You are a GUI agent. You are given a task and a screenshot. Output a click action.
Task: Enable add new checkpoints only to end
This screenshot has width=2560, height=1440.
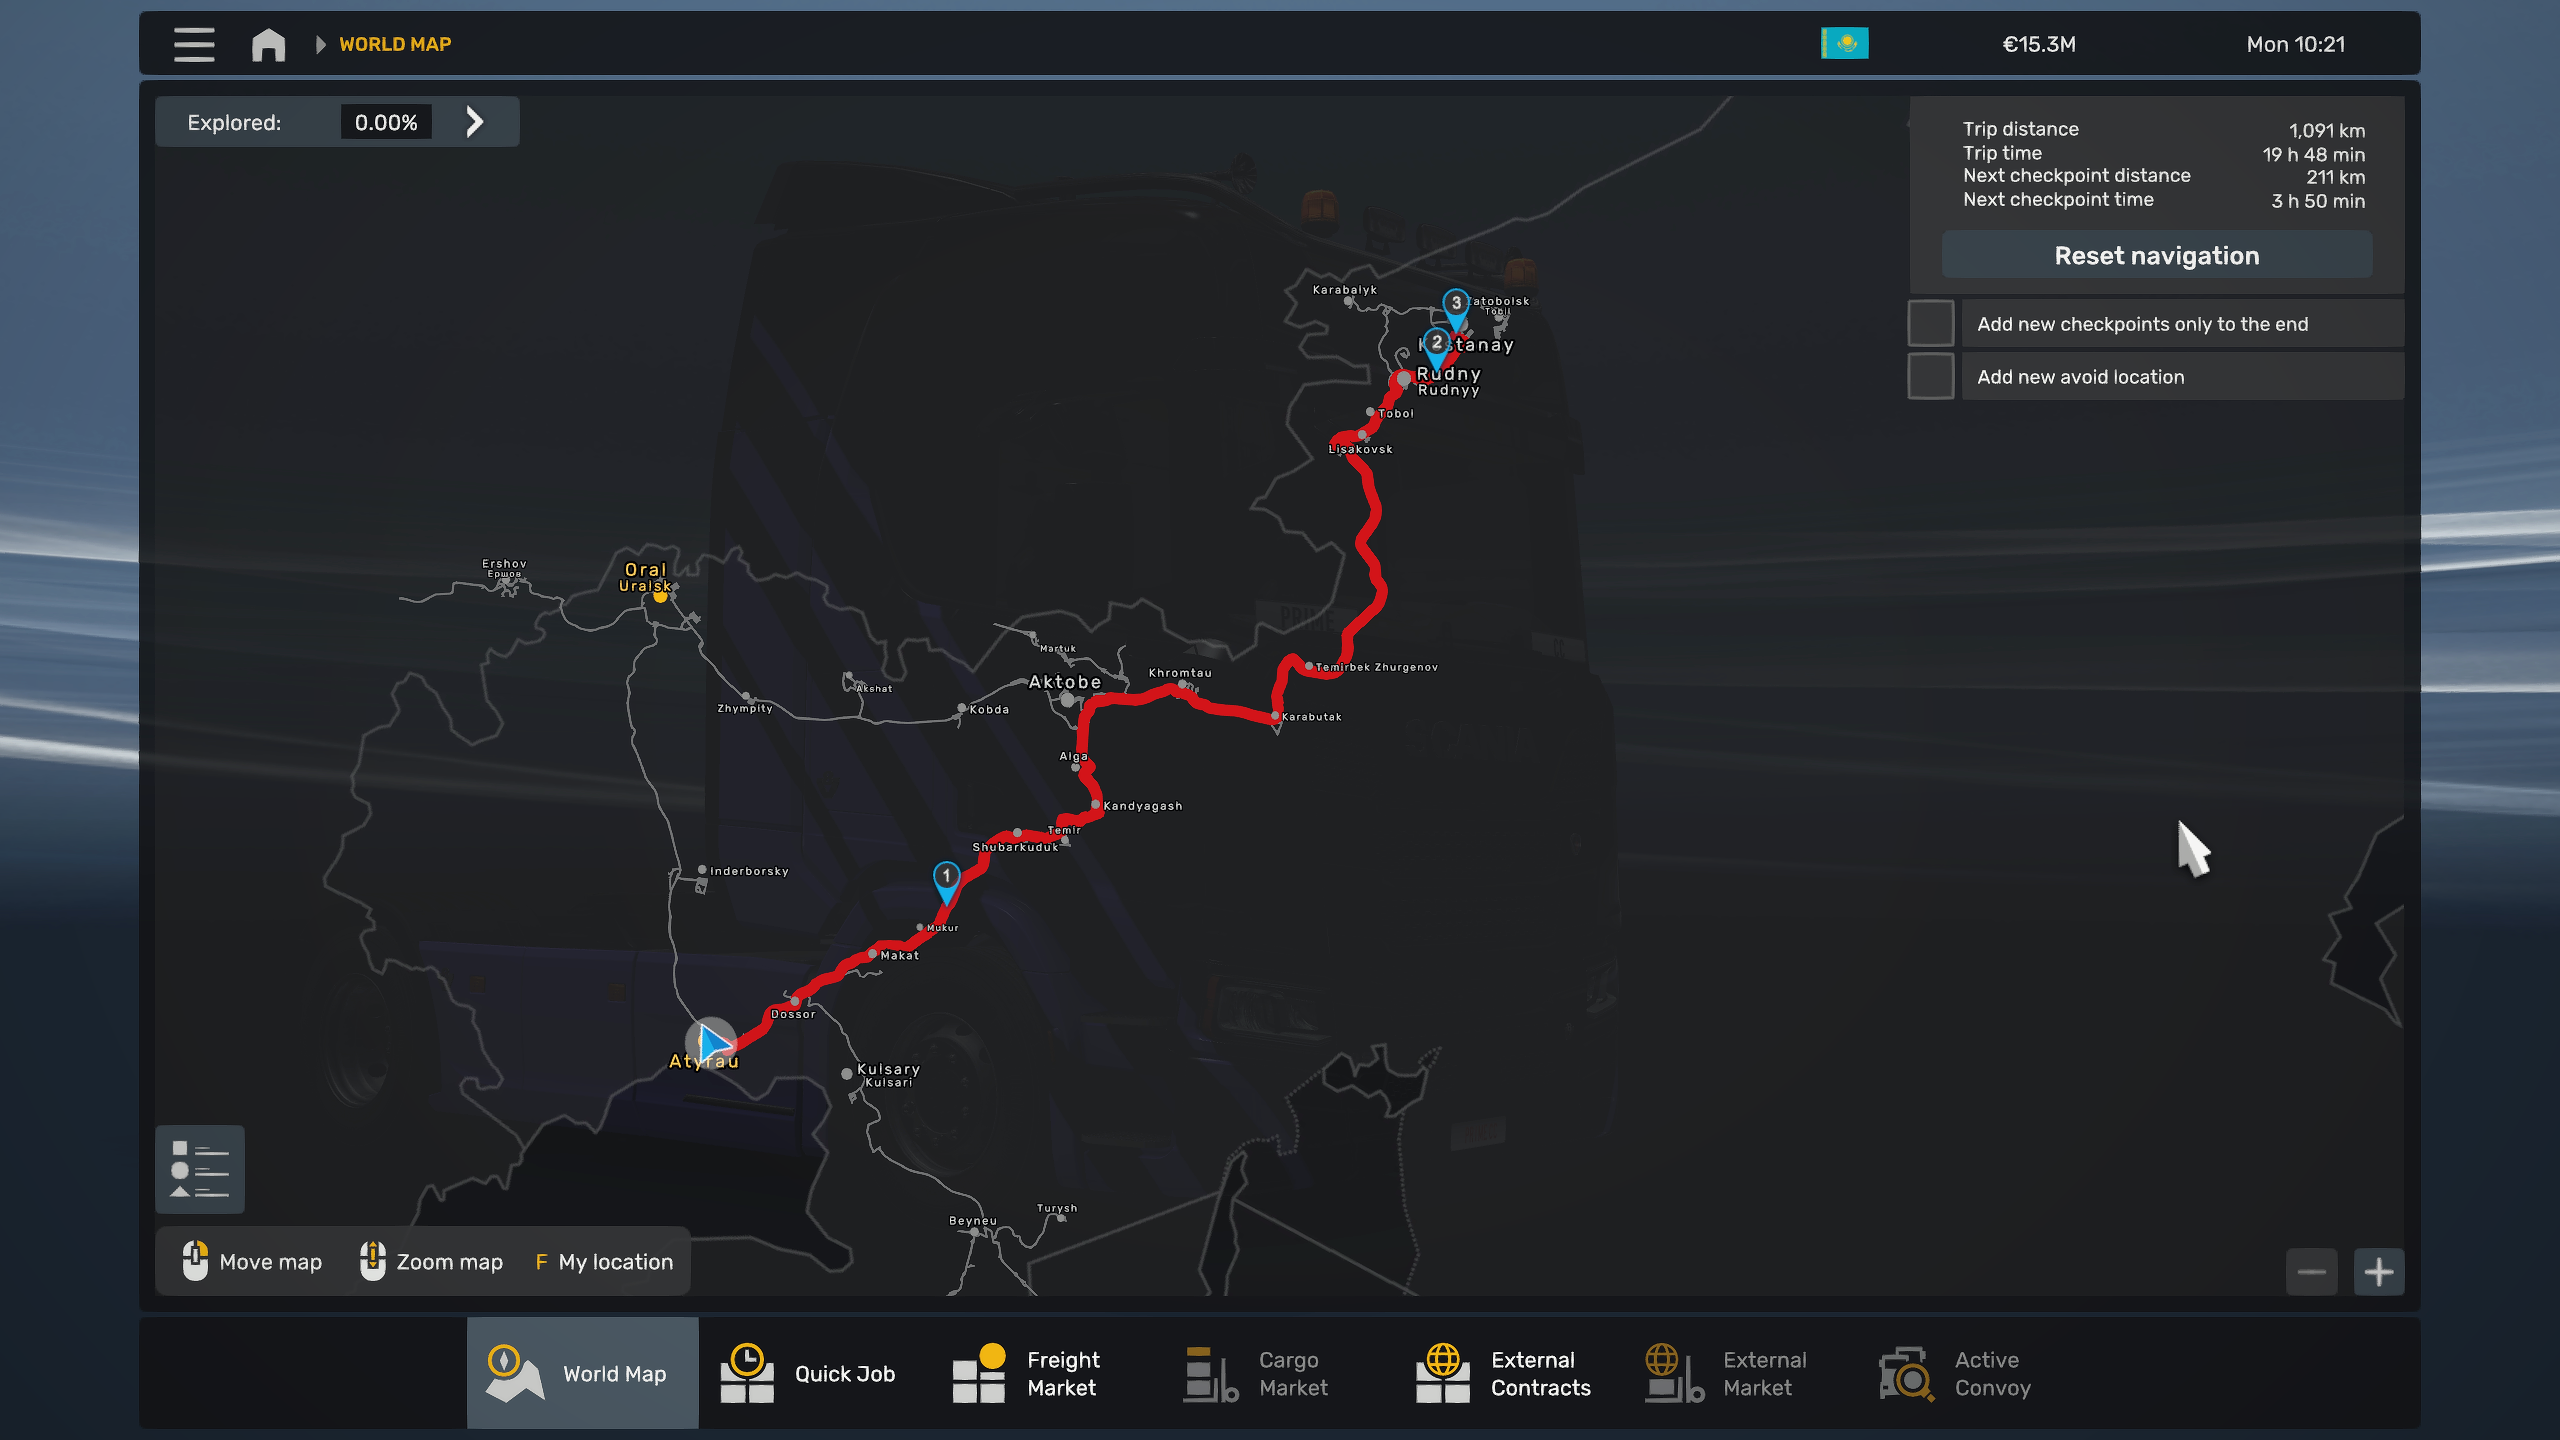click(1931, 324)
